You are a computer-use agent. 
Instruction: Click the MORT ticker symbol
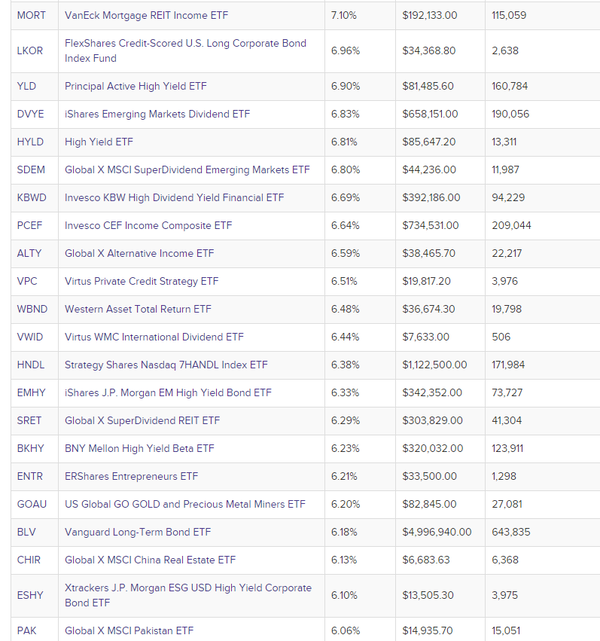pos(31,16)
